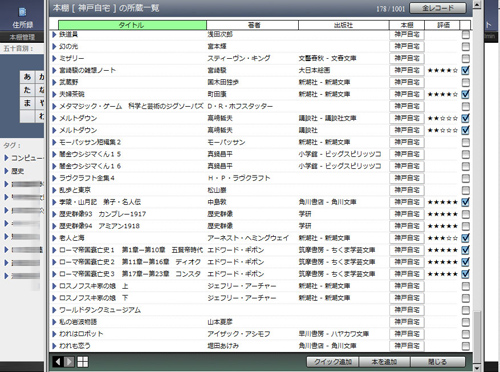Open detail arrow for 武蔵野
The width and height of the screenshot is (500, 372).
[54, 82]
